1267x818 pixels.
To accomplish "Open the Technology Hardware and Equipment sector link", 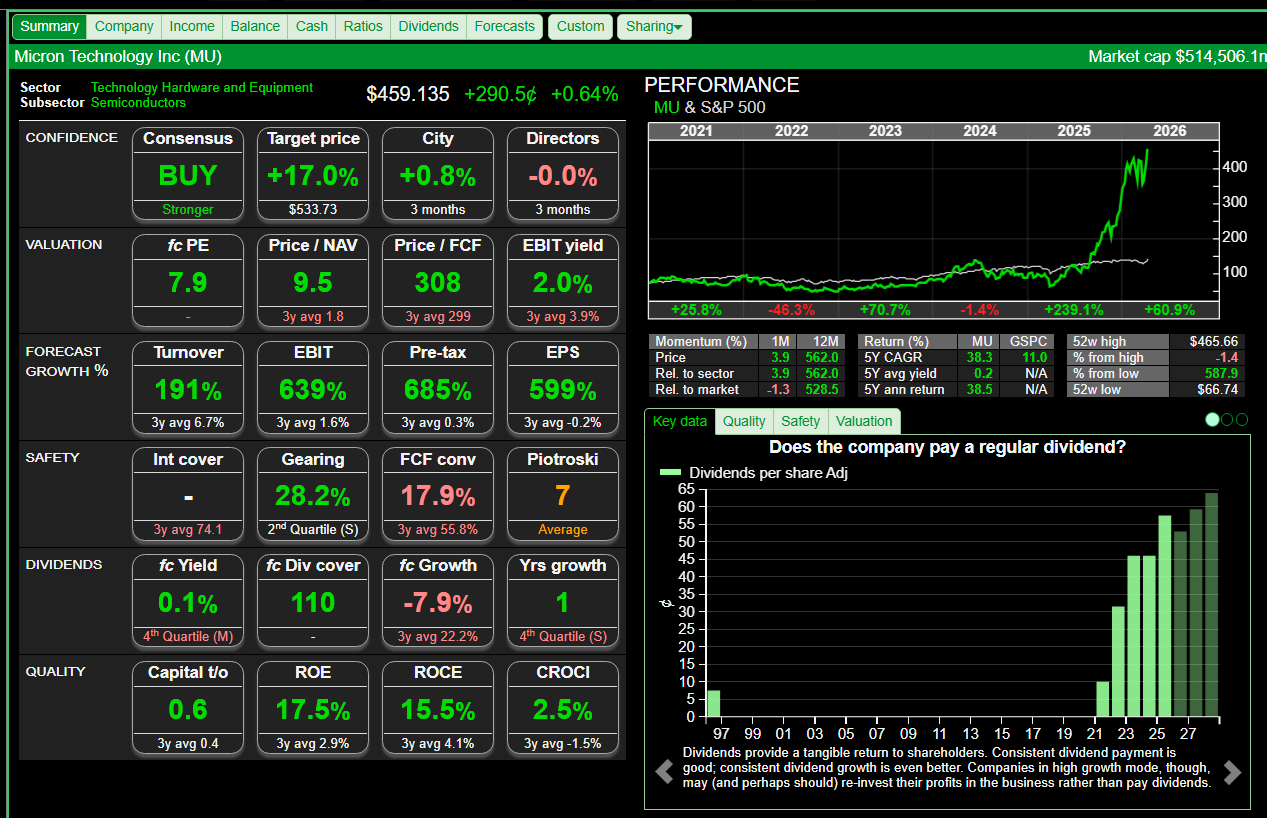I will 202,88.
